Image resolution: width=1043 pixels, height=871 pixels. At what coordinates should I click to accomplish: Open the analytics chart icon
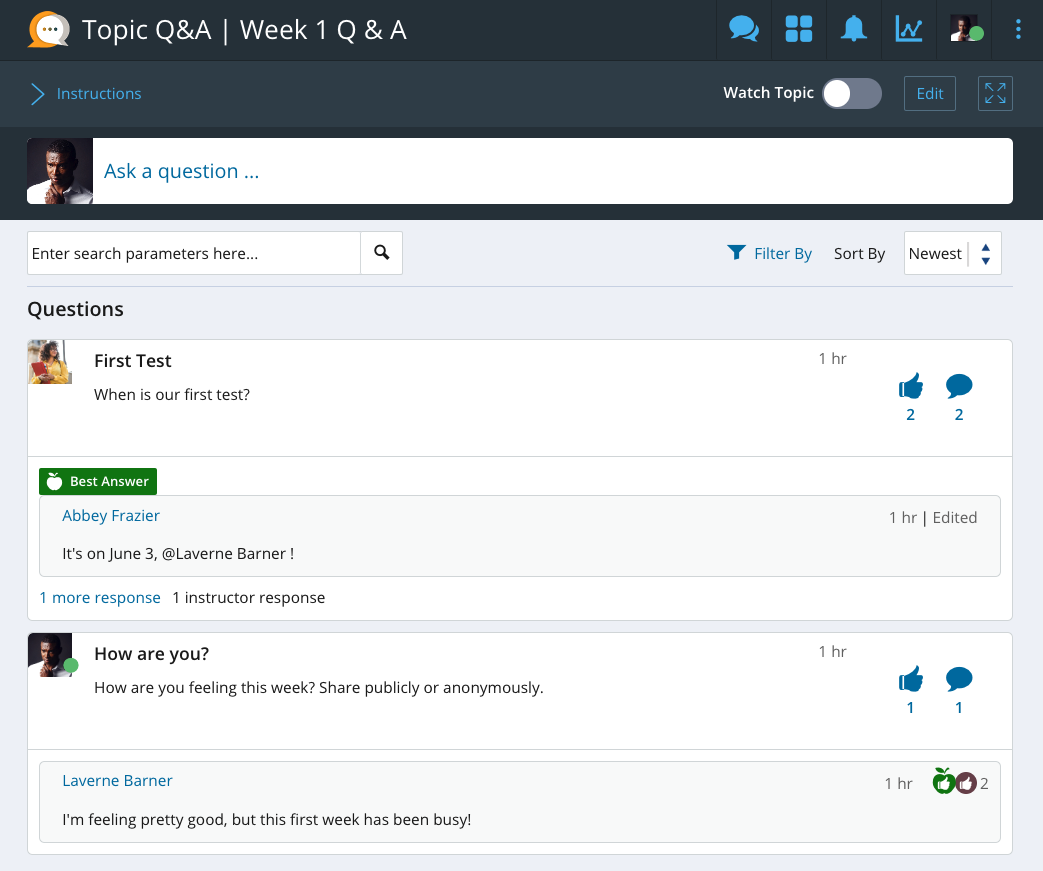click(x=908, y=29)
